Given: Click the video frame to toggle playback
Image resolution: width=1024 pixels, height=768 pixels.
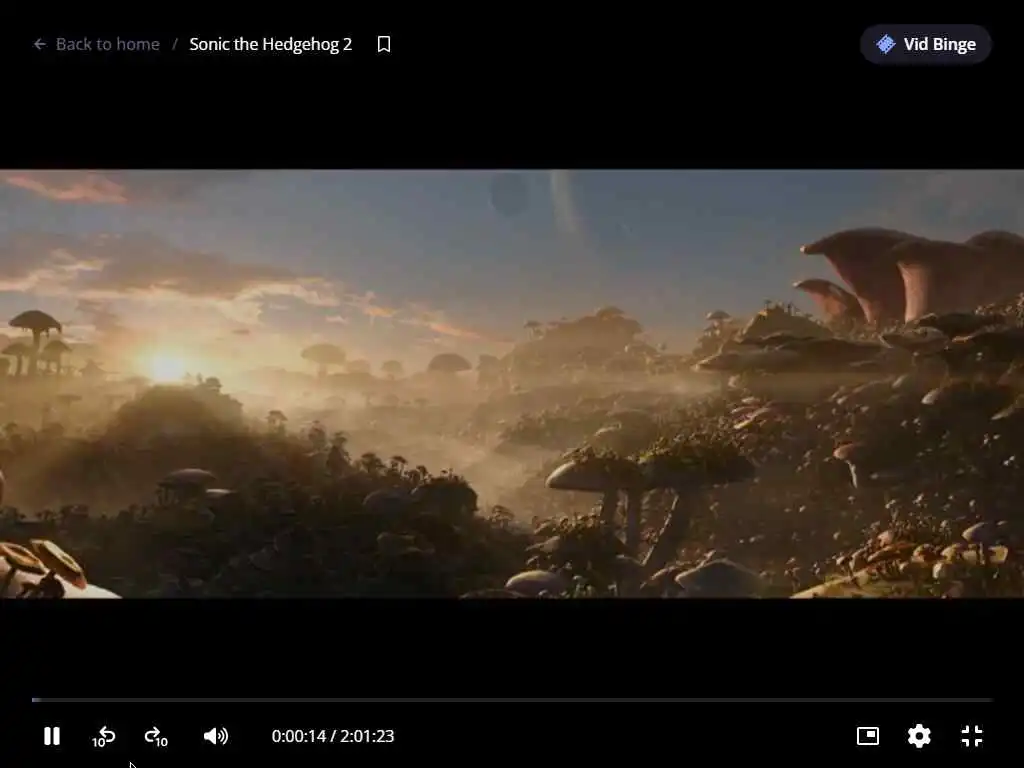Looking at the screenshot, I should [x=512, y=383].
